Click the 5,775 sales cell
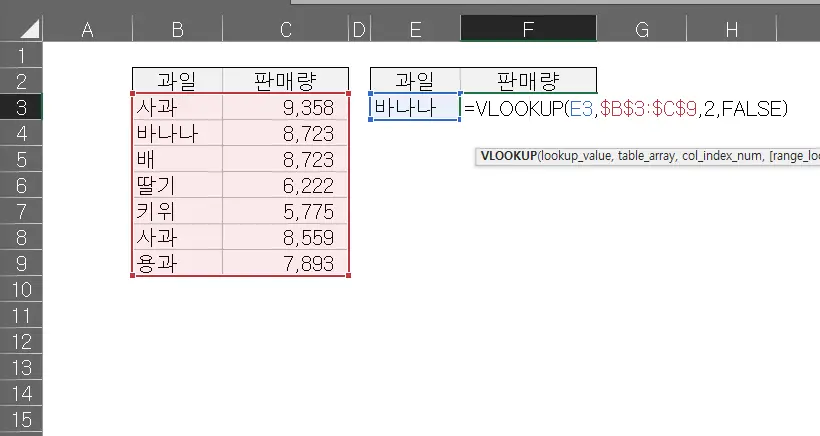This screenshot has height=436, width=820. click(x=286, y=211)
